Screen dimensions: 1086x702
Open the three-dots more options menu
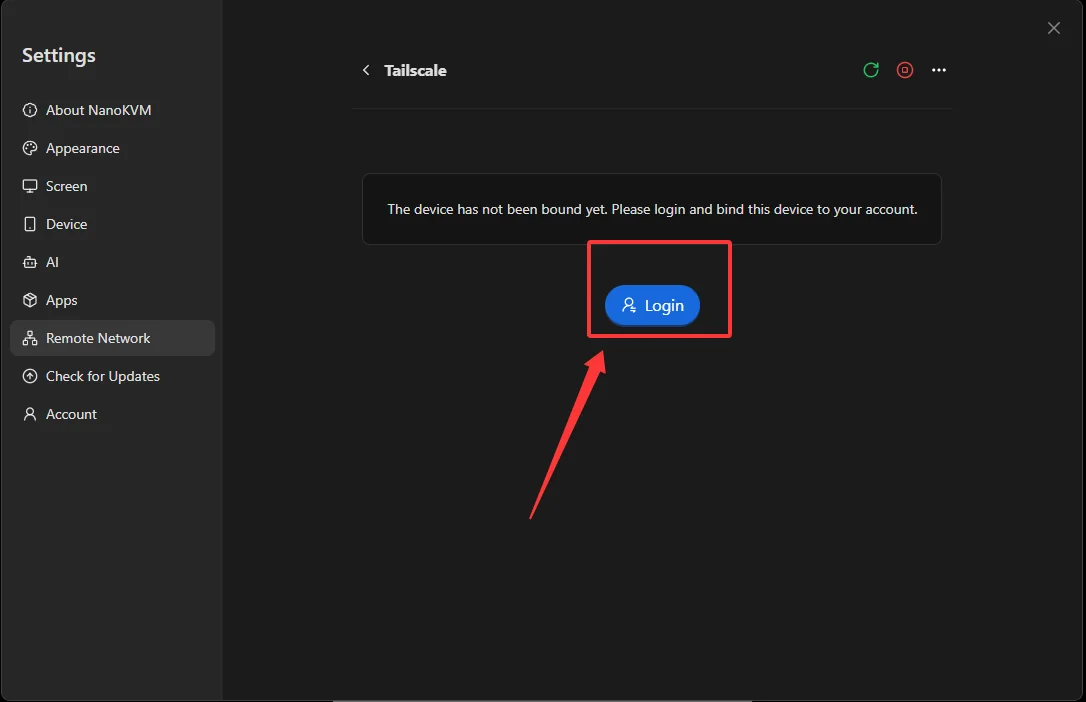938,70
